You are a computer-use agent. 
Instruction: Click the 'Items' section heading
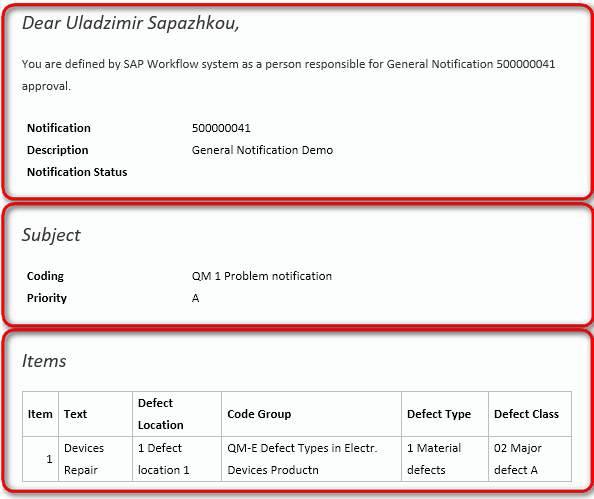tap(44, 361)
